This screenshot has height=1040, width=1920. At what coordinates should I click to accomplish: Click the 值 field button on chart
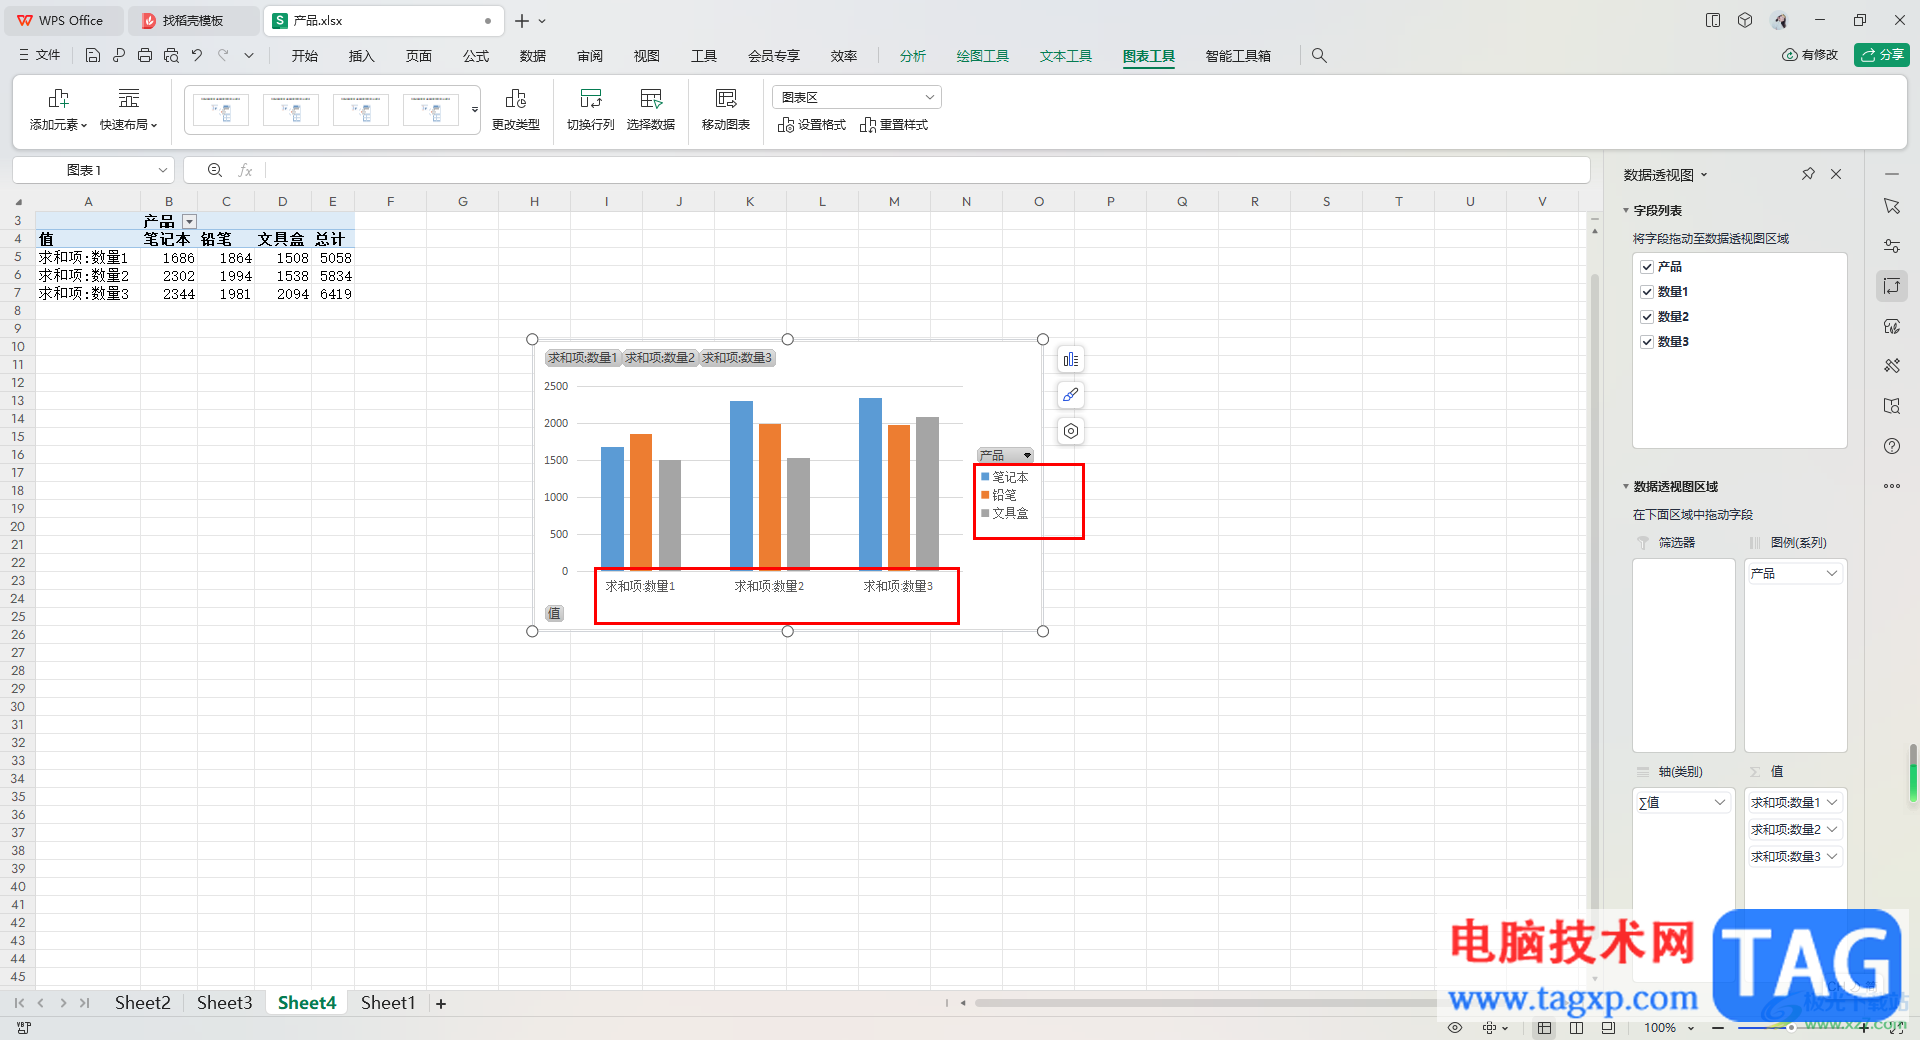pos(554,613)
